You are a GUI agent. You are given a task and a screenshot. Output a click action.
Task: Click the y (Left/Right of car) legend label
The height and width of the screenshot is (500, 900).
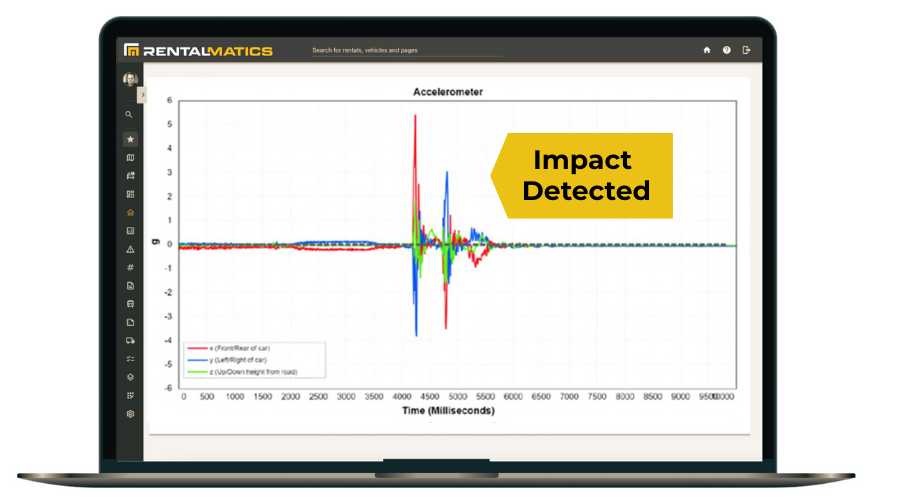[238, 361]
